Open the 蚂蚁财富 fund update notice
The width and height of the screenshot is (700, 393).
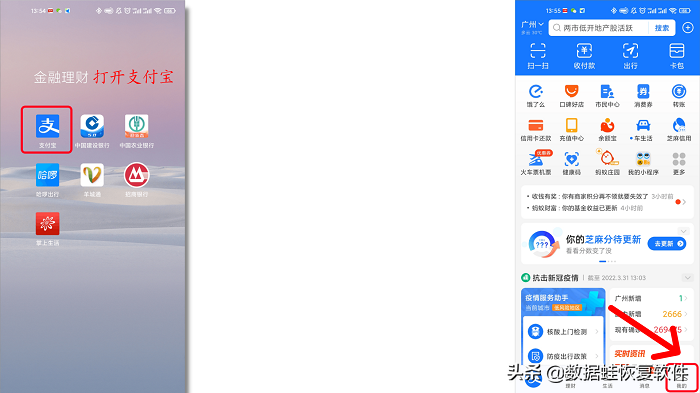[x=584, y=208]
